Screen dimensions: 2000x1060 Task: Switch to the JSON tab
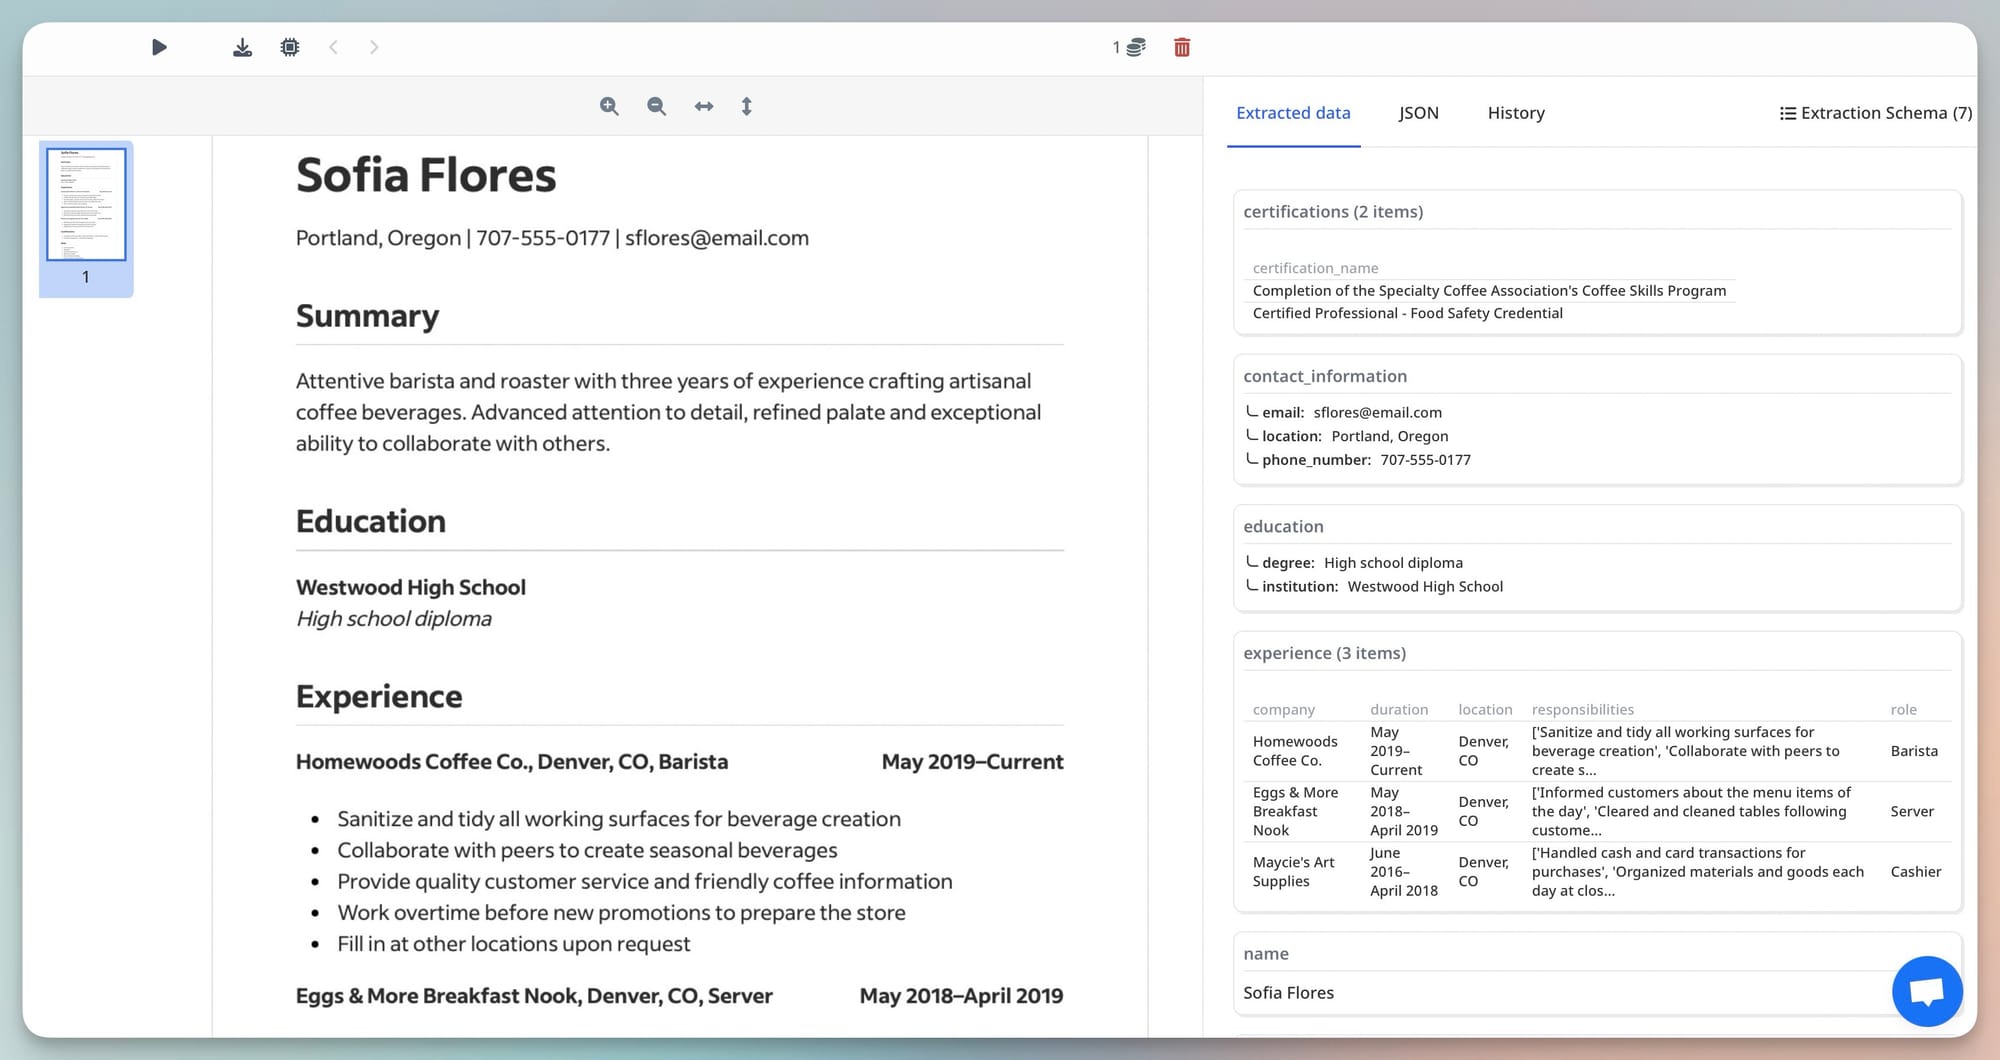coord(1418,113)
